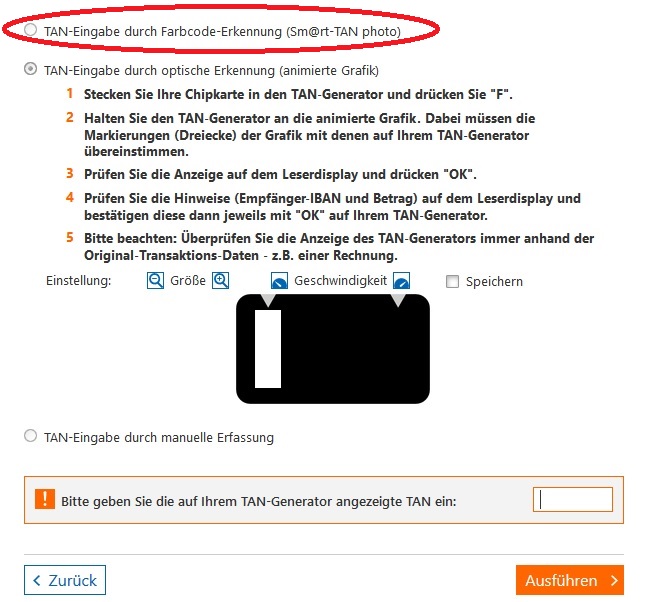This screenshot has height=602, width=645.
Task: Click the 'Ausführen' text on orange button
Action: click(561, 581)
